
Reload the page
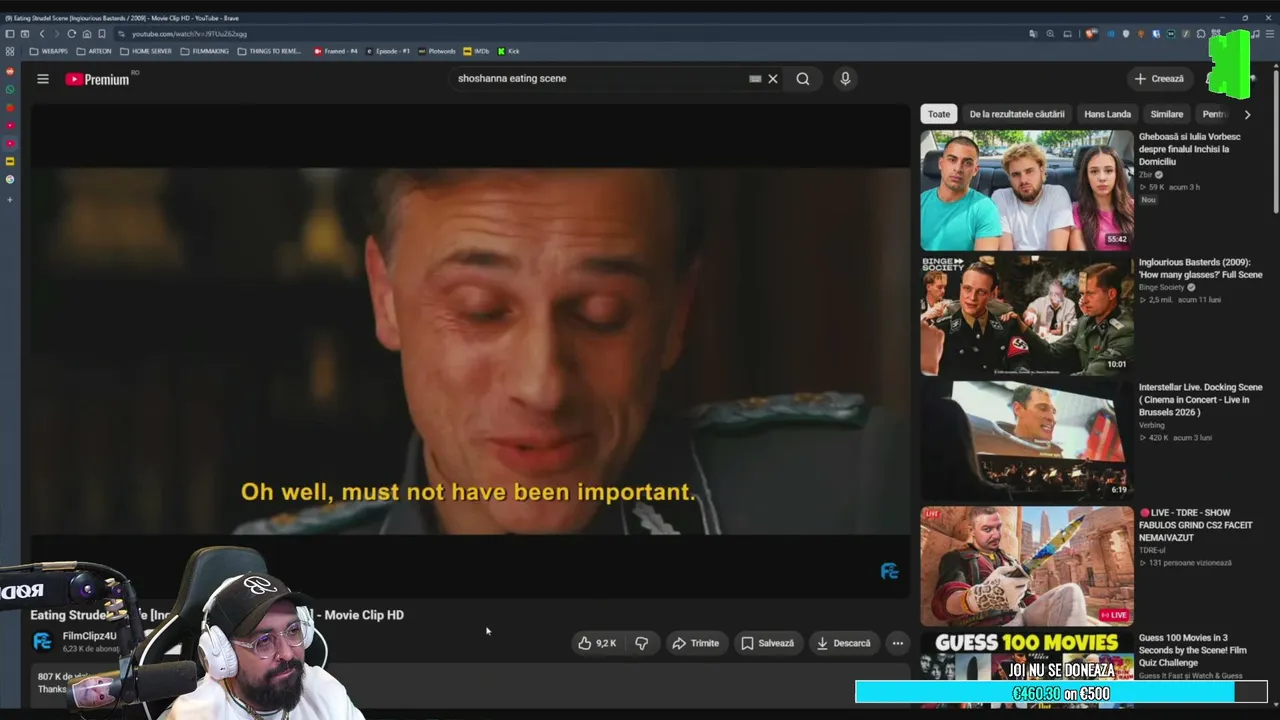pos(71,34)
